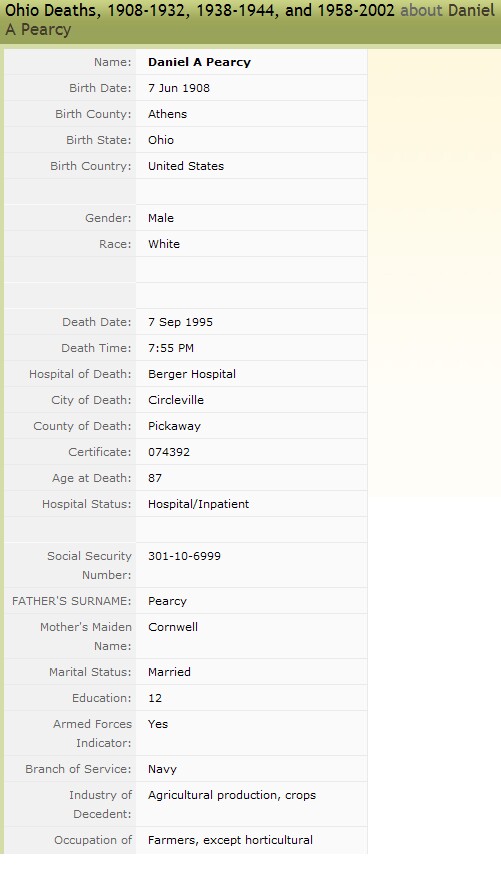
Task: Select mother's maiden name Cornwell
Action: pos(173,627)
